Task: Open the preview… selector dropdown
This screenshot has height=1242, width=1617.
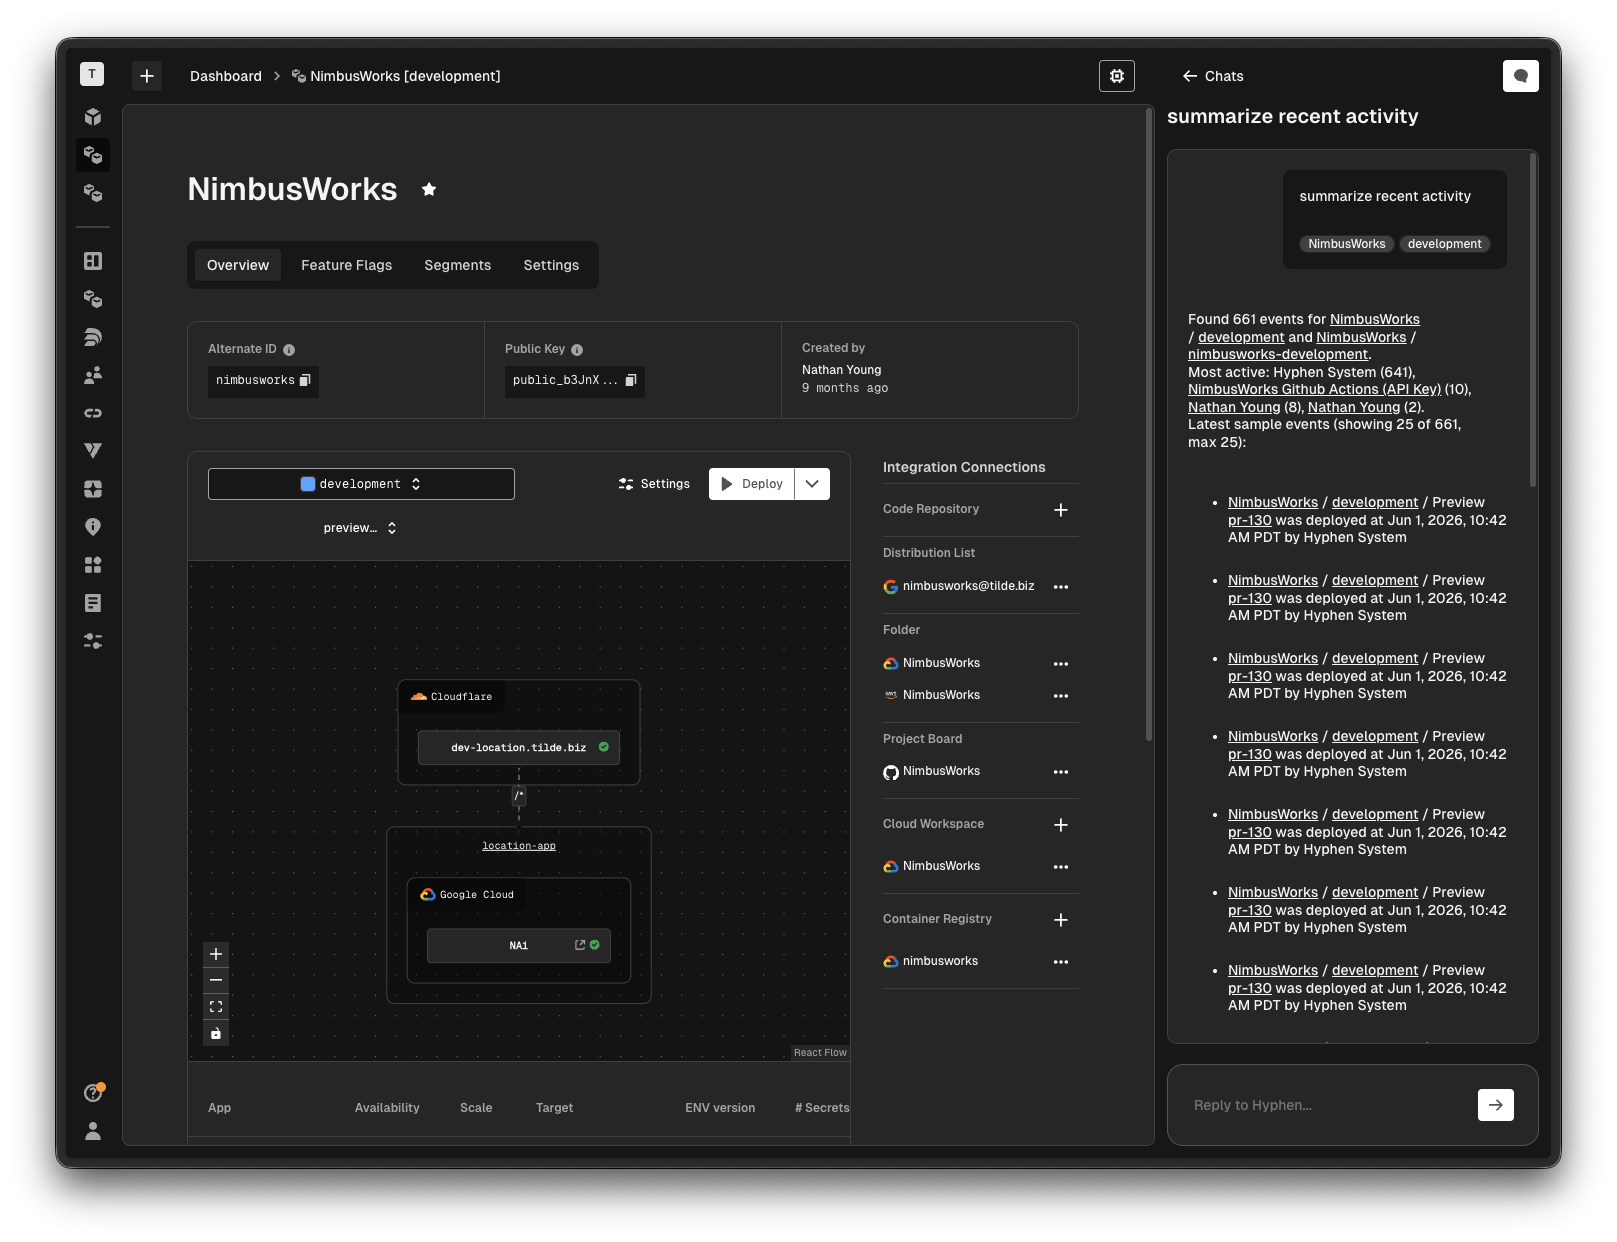Action: coord(360,528)
